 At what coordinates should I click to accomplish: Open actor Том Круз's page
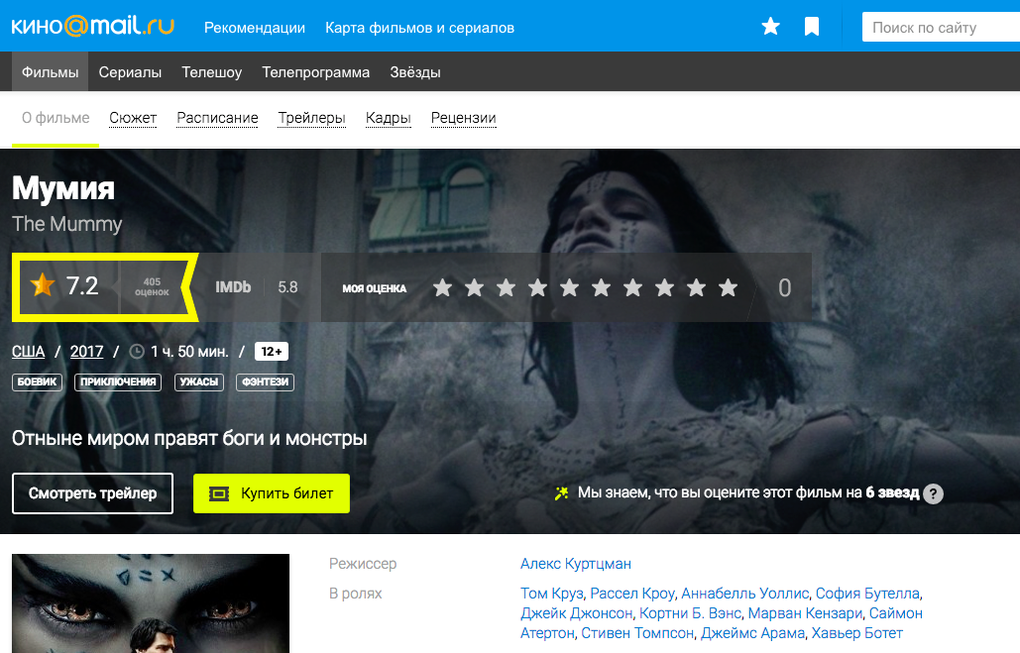[x=552, y=594]
